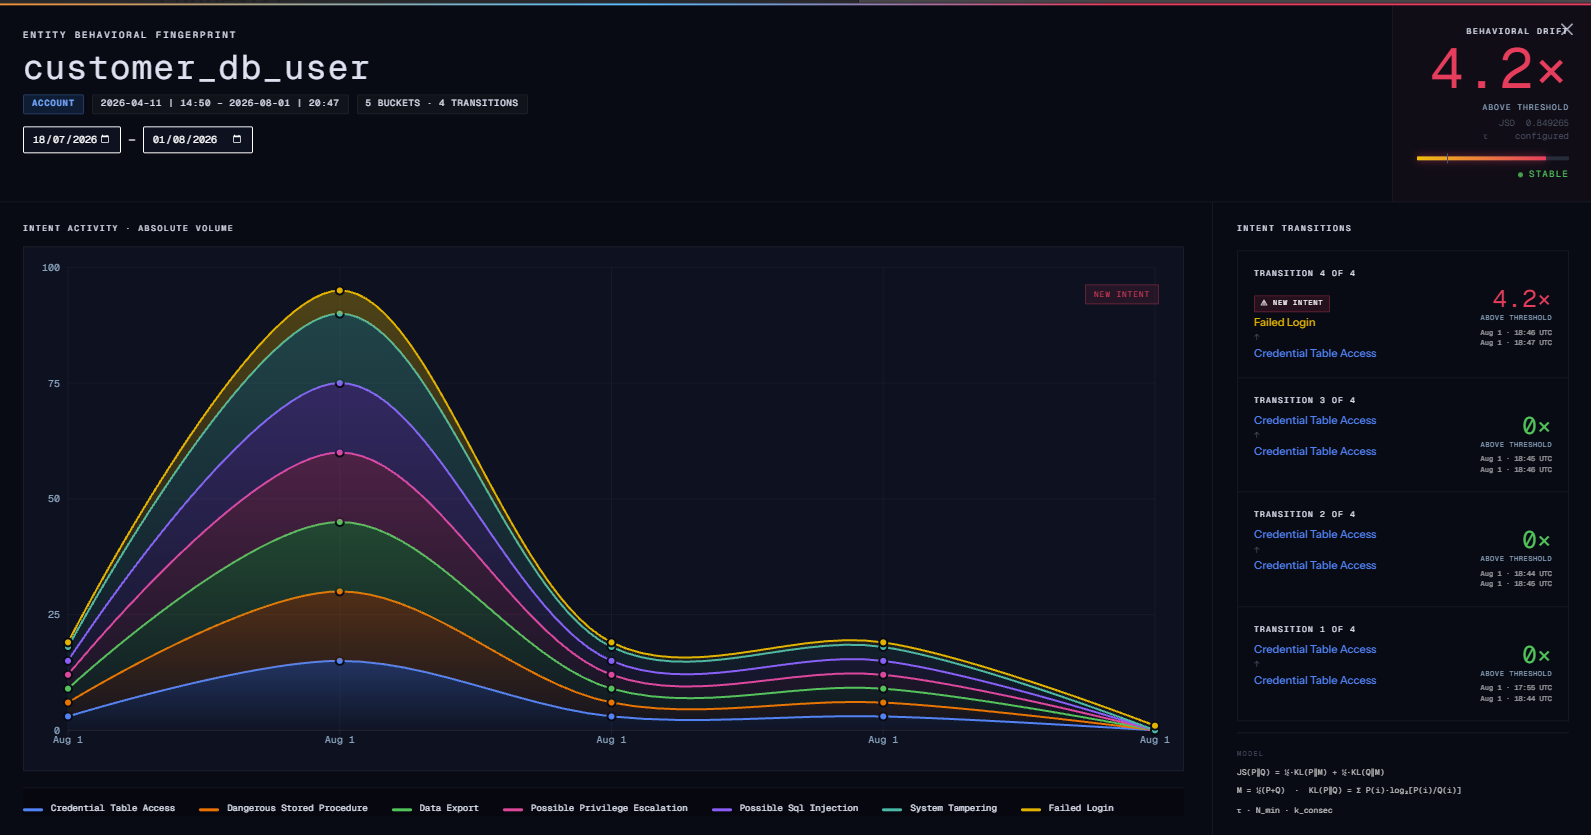Screen dimensions: 1591x835
Task: Click the JS(P‖Q) model formula line
Action: (1310, 772)
